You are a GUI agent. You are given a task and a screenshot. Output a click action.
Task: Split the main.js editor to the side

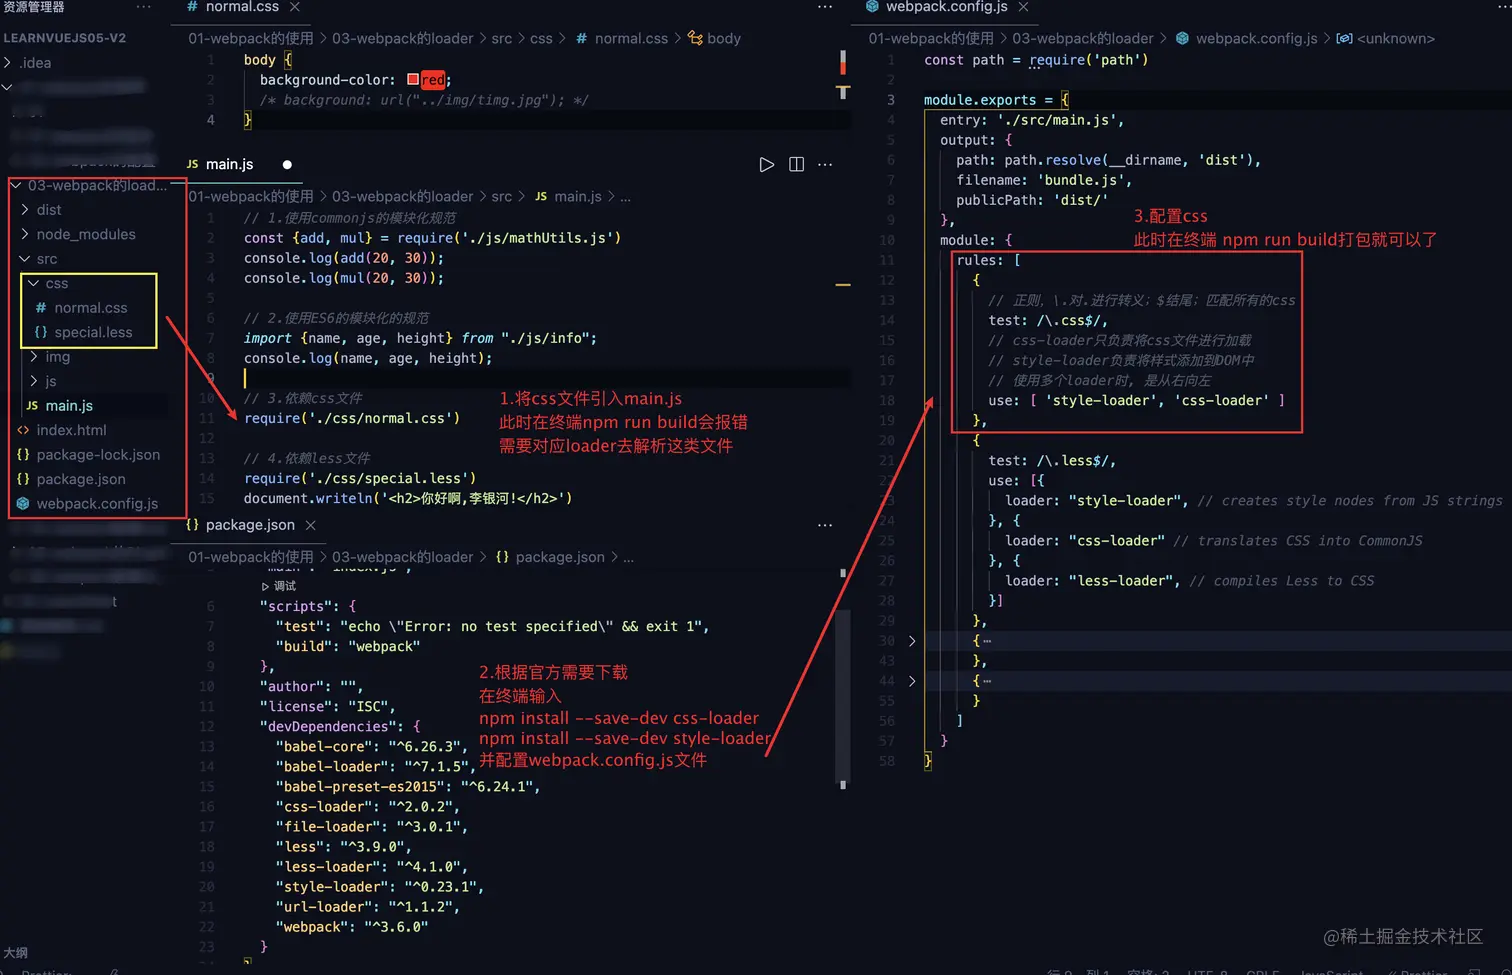point(796,164)
